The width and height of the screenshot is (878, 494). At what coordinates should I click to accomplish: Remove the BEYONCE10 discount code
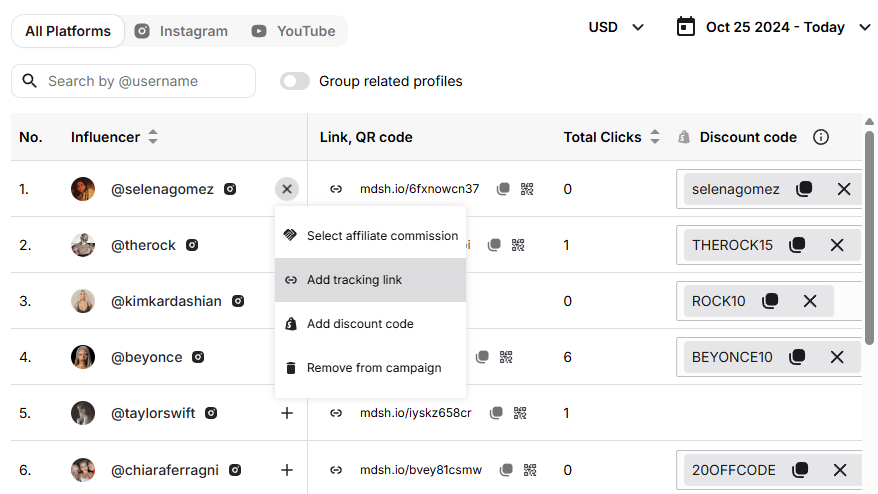pyautogui.click(x=837, y=357)
